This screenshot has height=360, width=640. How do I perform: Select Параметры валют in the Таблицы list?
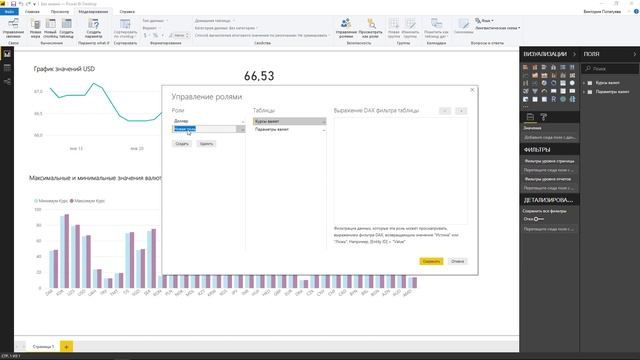click(x=289, y=129)
